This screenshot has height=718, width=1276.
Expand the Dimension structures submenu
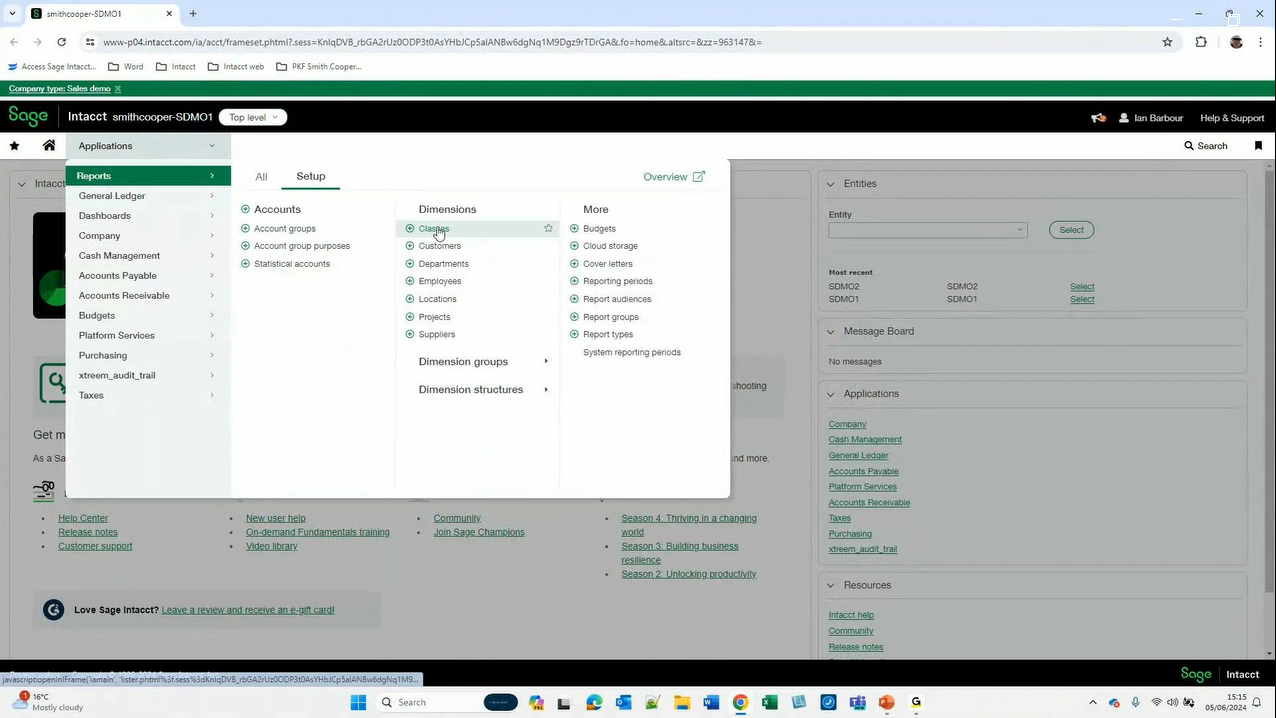click(484, 390)
